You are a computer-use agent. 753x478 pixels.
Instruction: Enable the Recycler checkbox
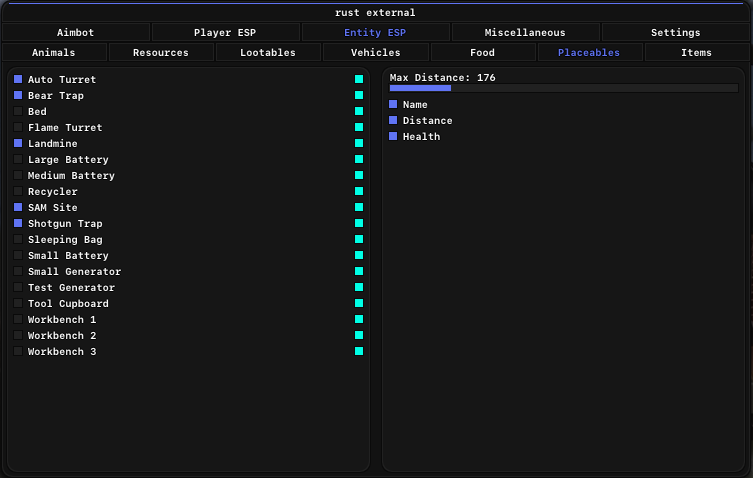(x=18, y=191)
